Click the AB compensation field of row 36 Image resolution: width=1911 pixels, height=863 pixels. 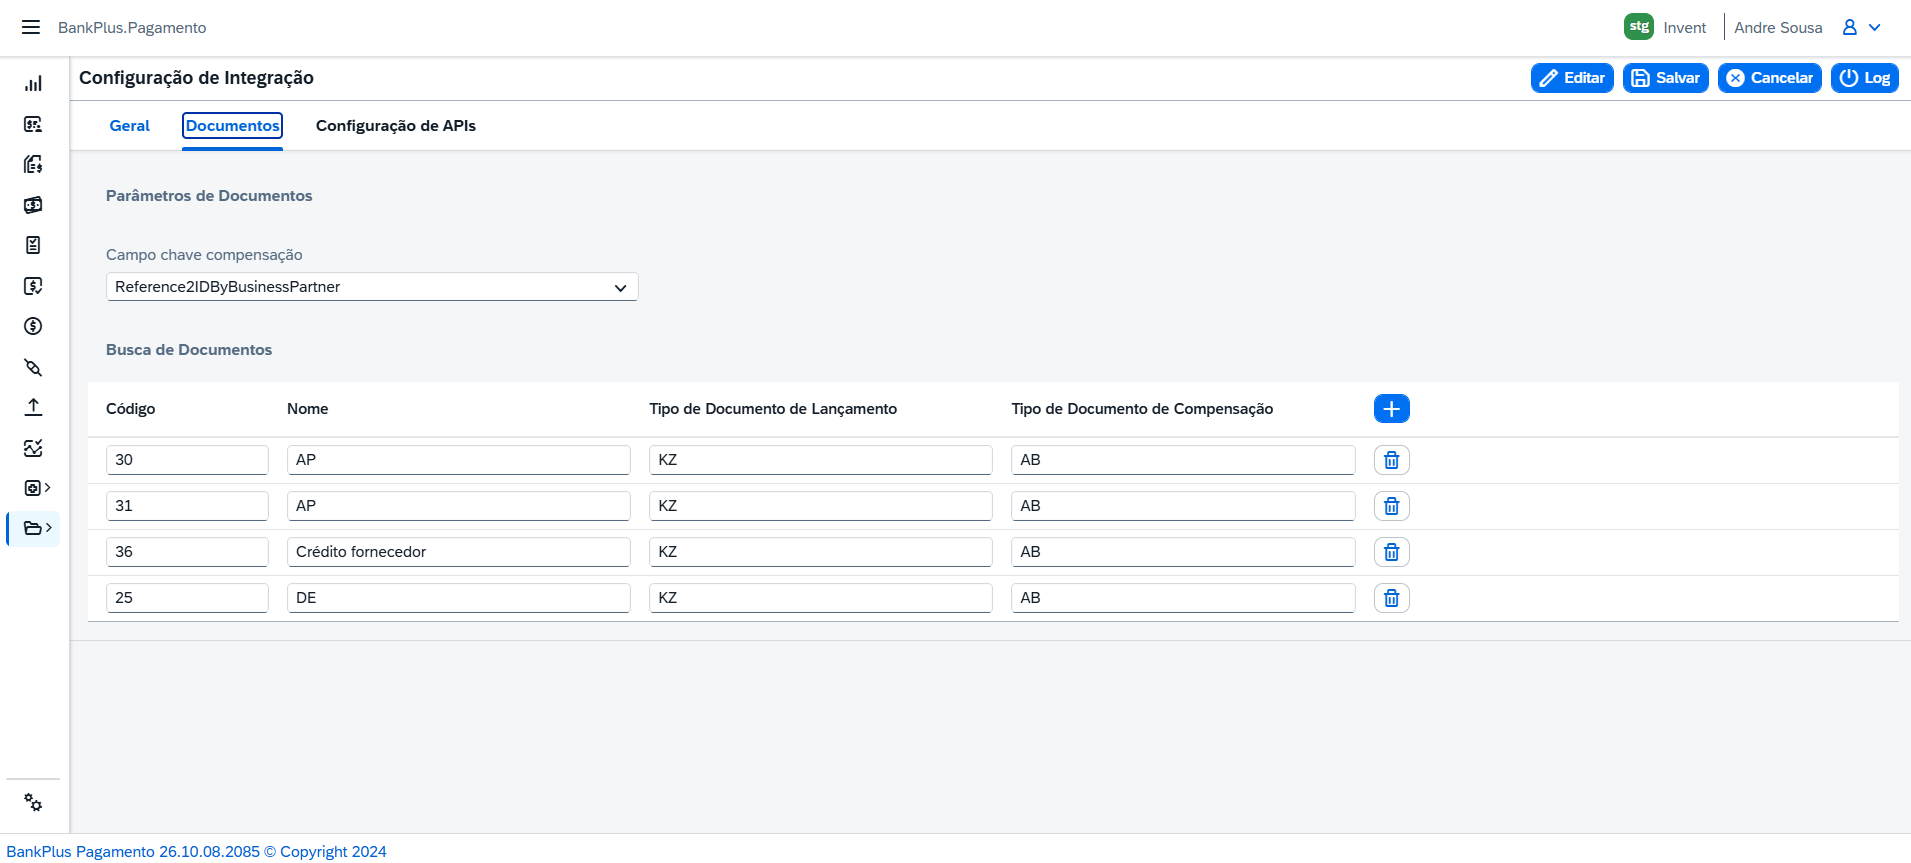pos(1183,552)
